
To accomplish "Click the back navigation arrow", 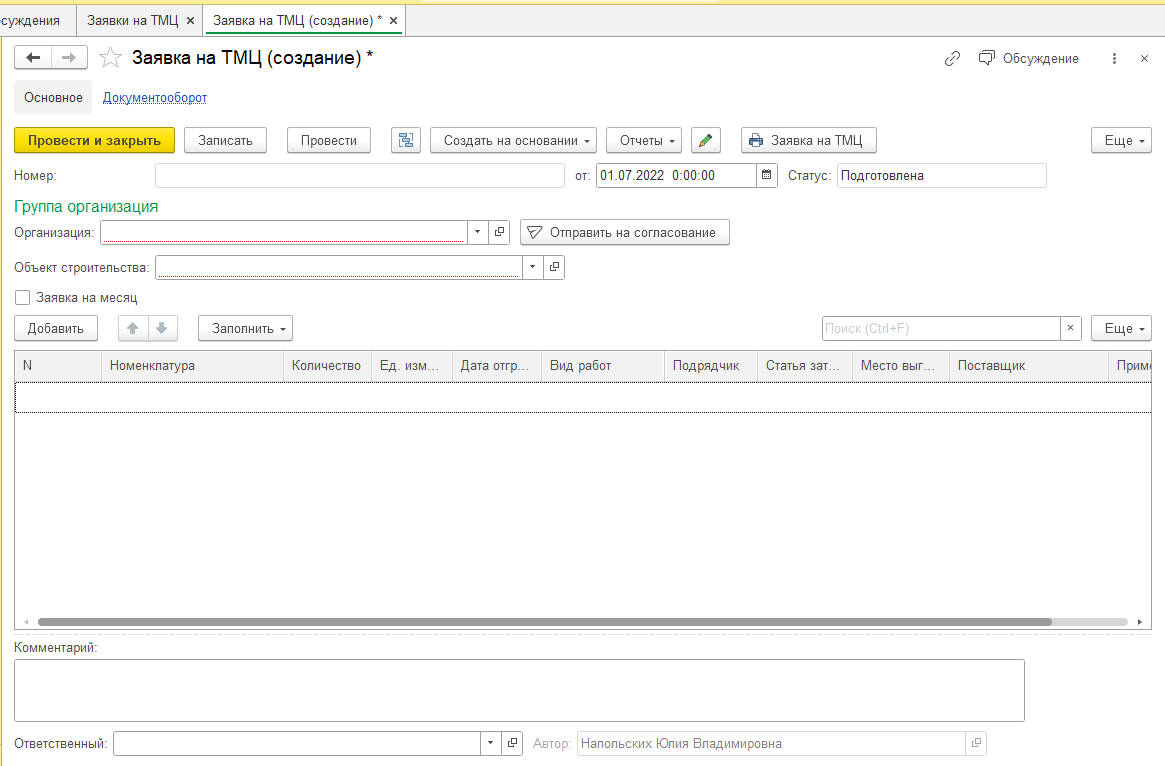I will (33, 58).
